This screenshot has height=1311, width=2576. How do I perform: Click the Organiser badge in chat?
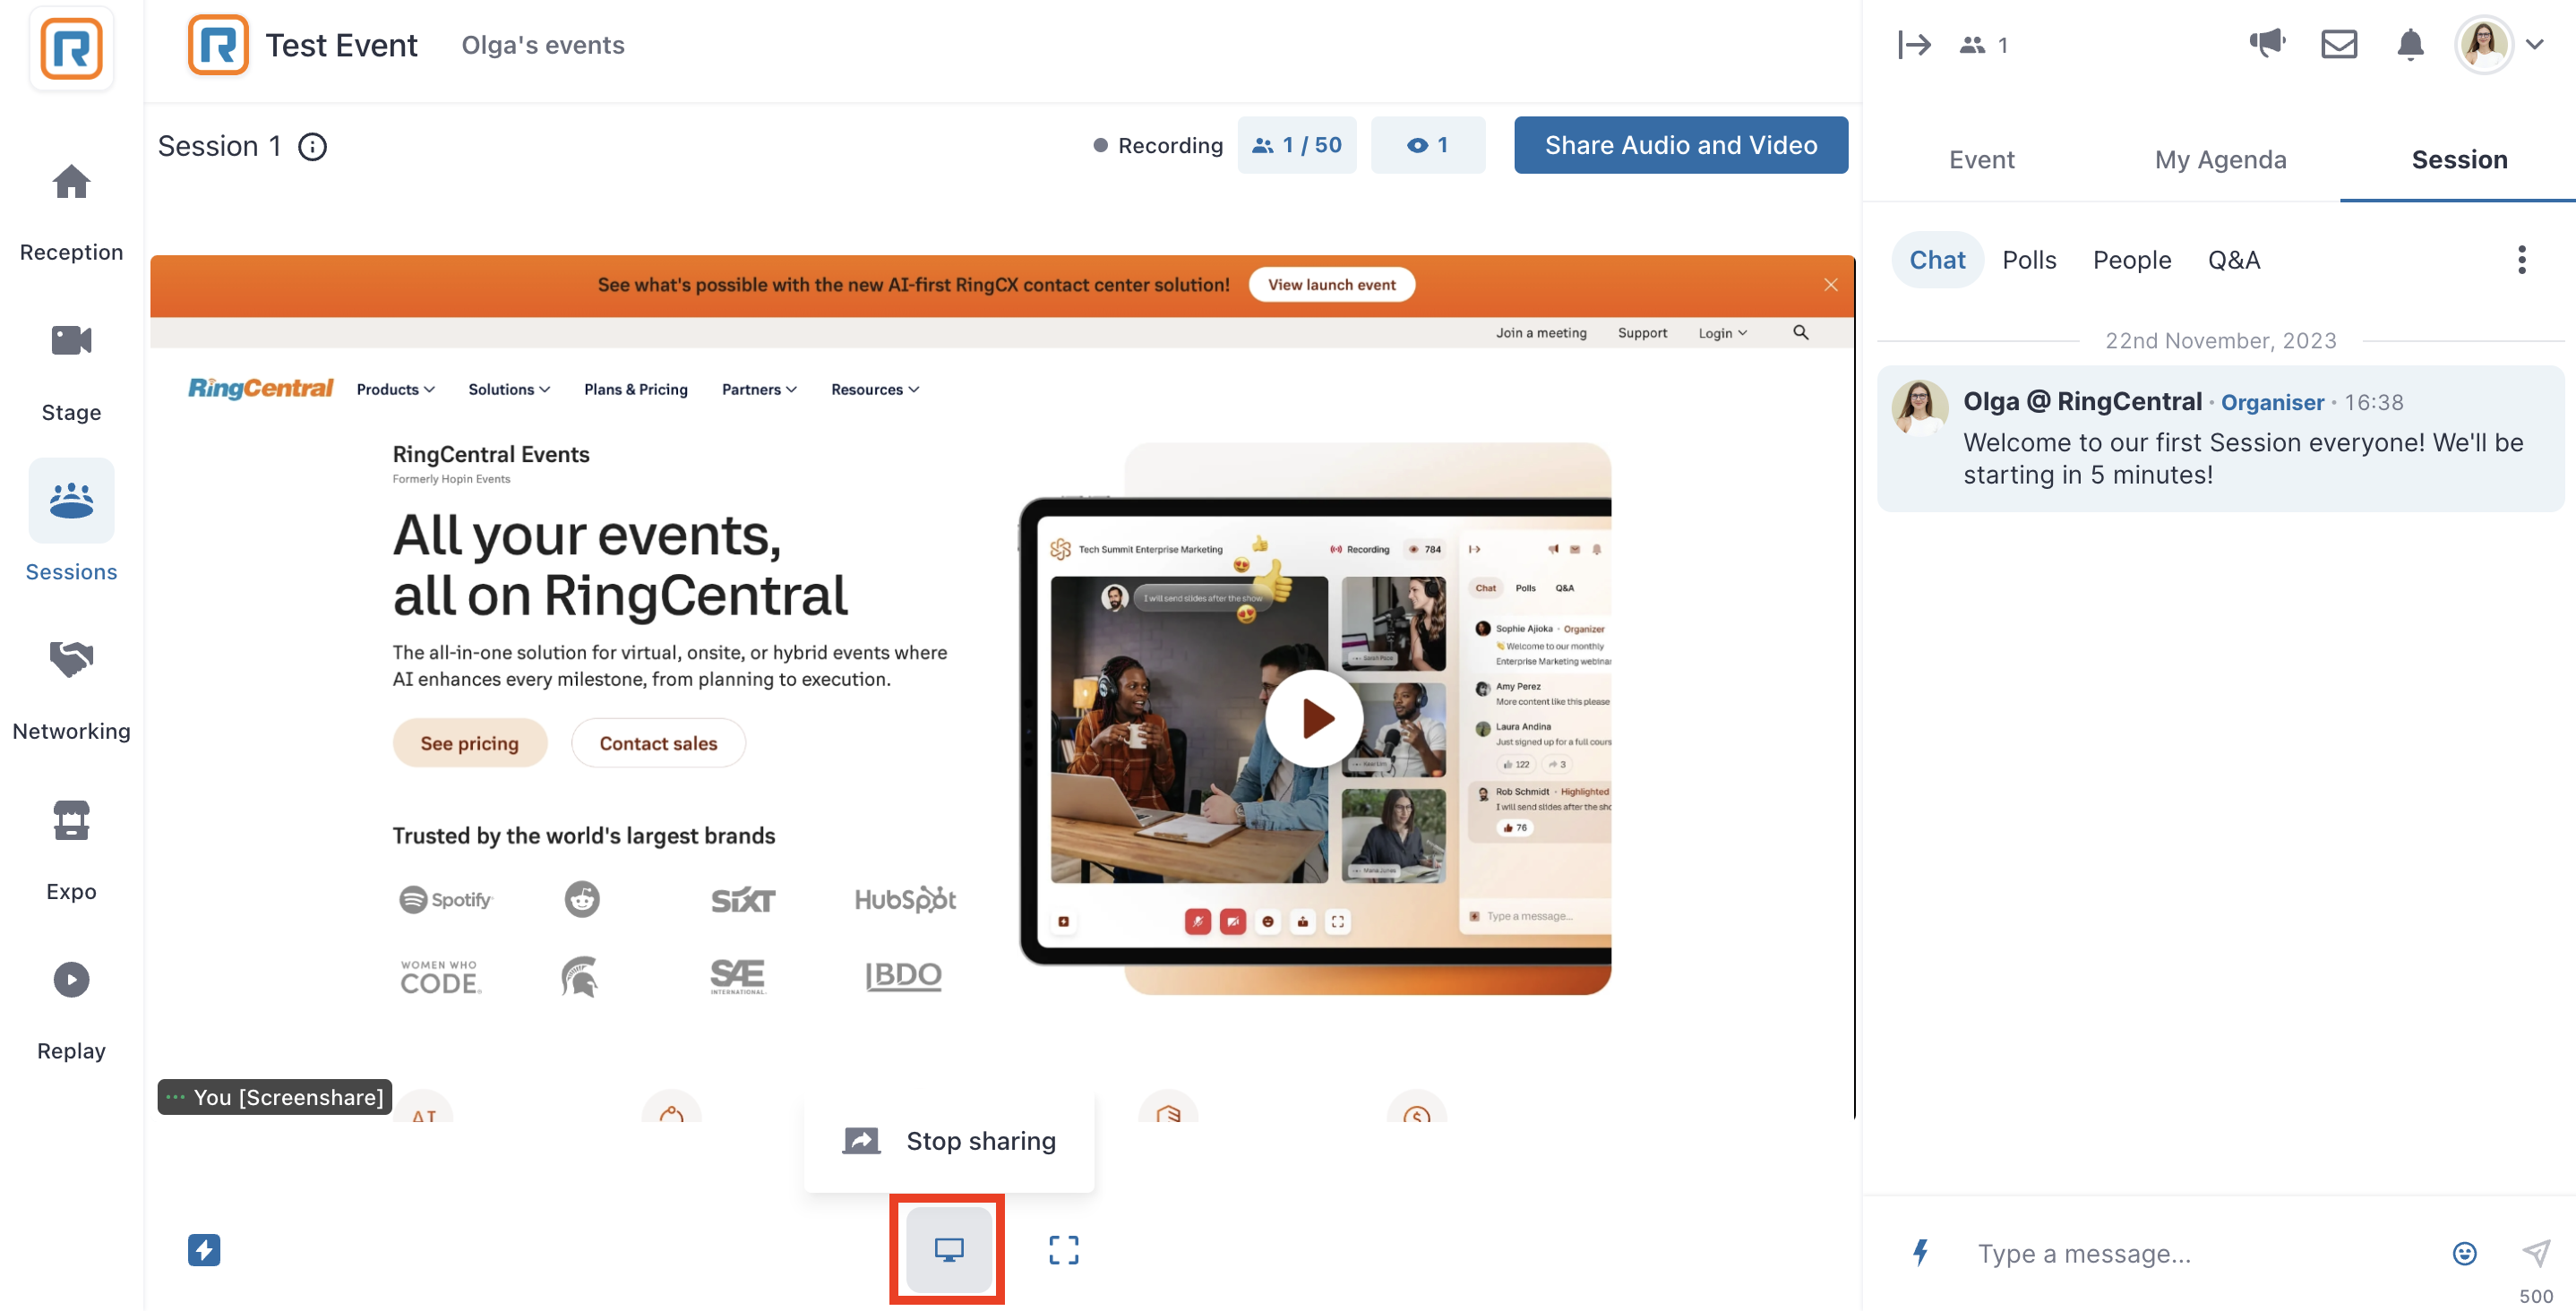[2272, 402]
